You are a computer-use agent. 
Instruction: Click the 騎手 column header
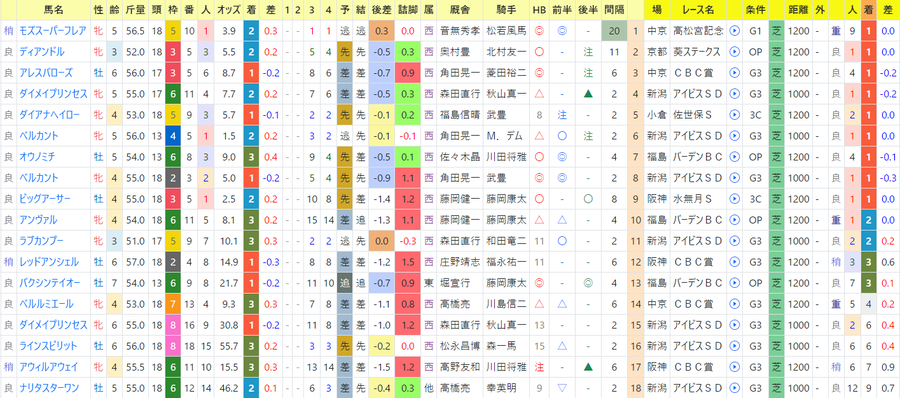tap(505, 10)
